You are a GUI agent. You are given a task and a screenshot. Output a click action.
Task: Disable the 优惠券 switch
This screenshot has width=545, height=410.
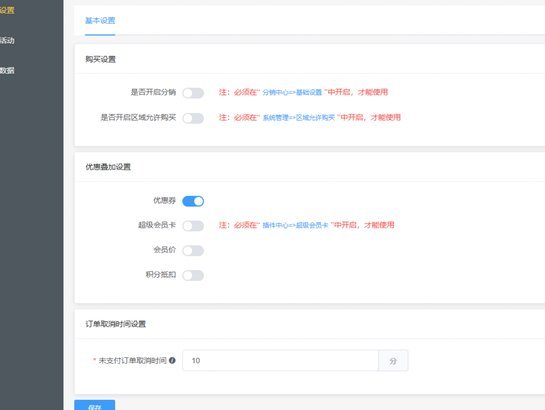click(x=193, y=201)
